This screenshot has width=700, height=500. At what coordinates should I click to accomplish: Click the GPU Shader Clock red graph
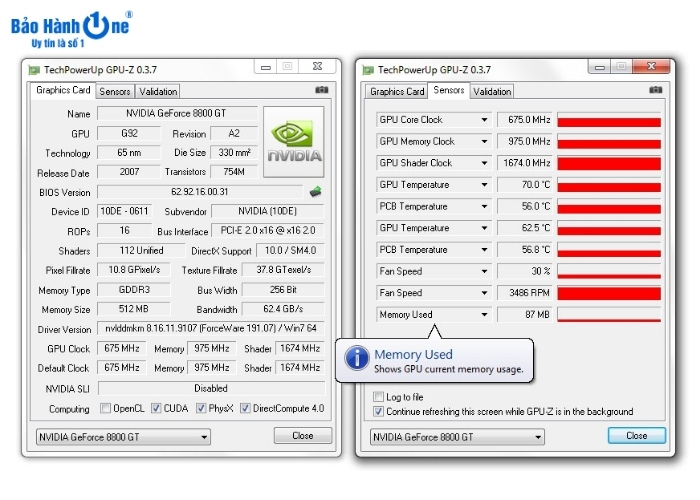[x=609, y=163]
